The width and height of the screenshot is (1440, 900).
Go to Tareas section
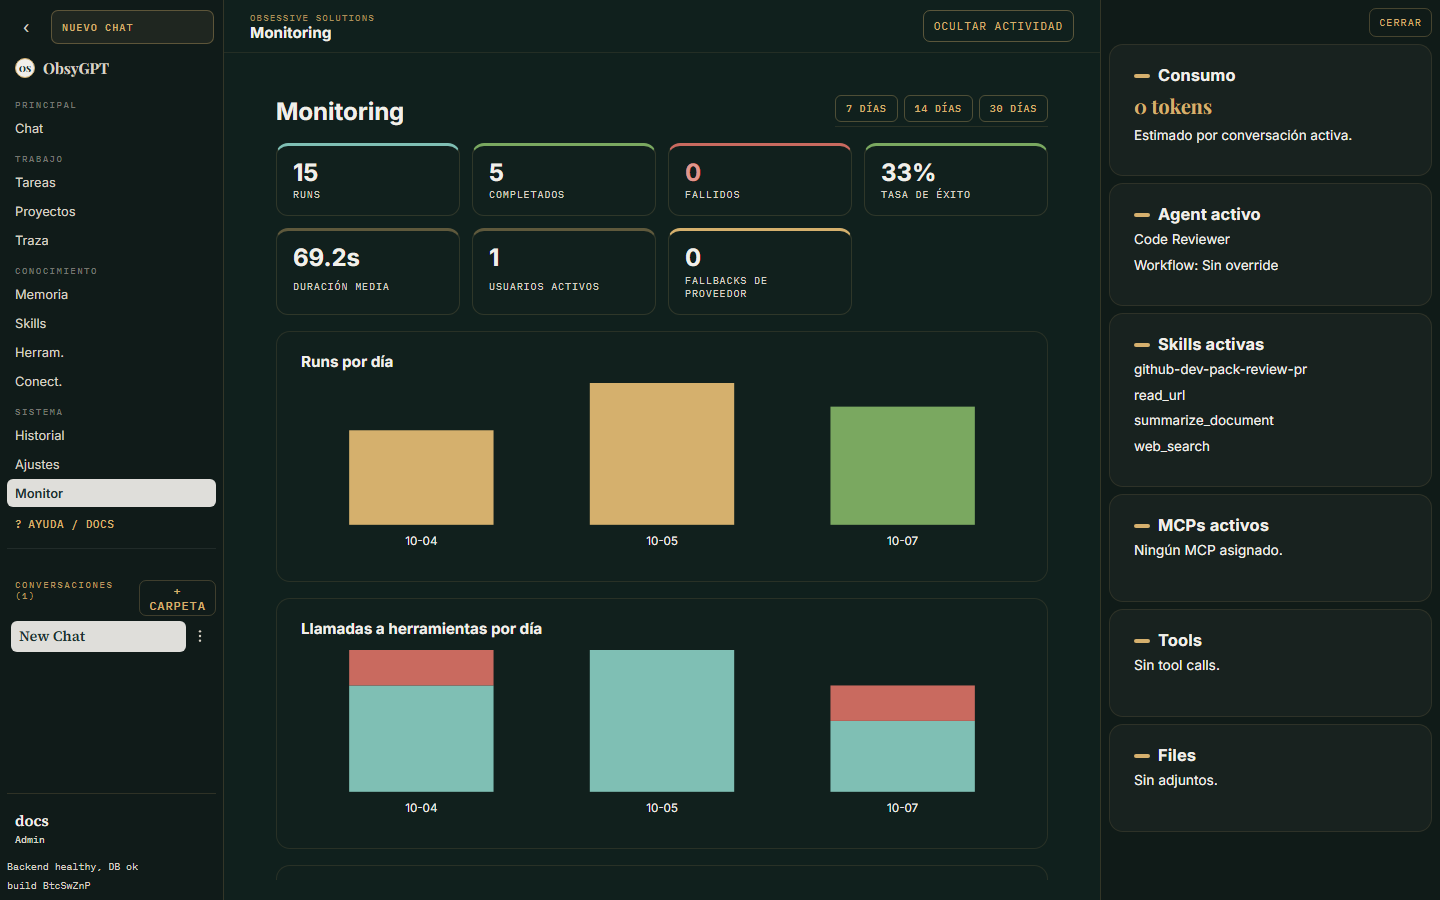click(111, 183)
